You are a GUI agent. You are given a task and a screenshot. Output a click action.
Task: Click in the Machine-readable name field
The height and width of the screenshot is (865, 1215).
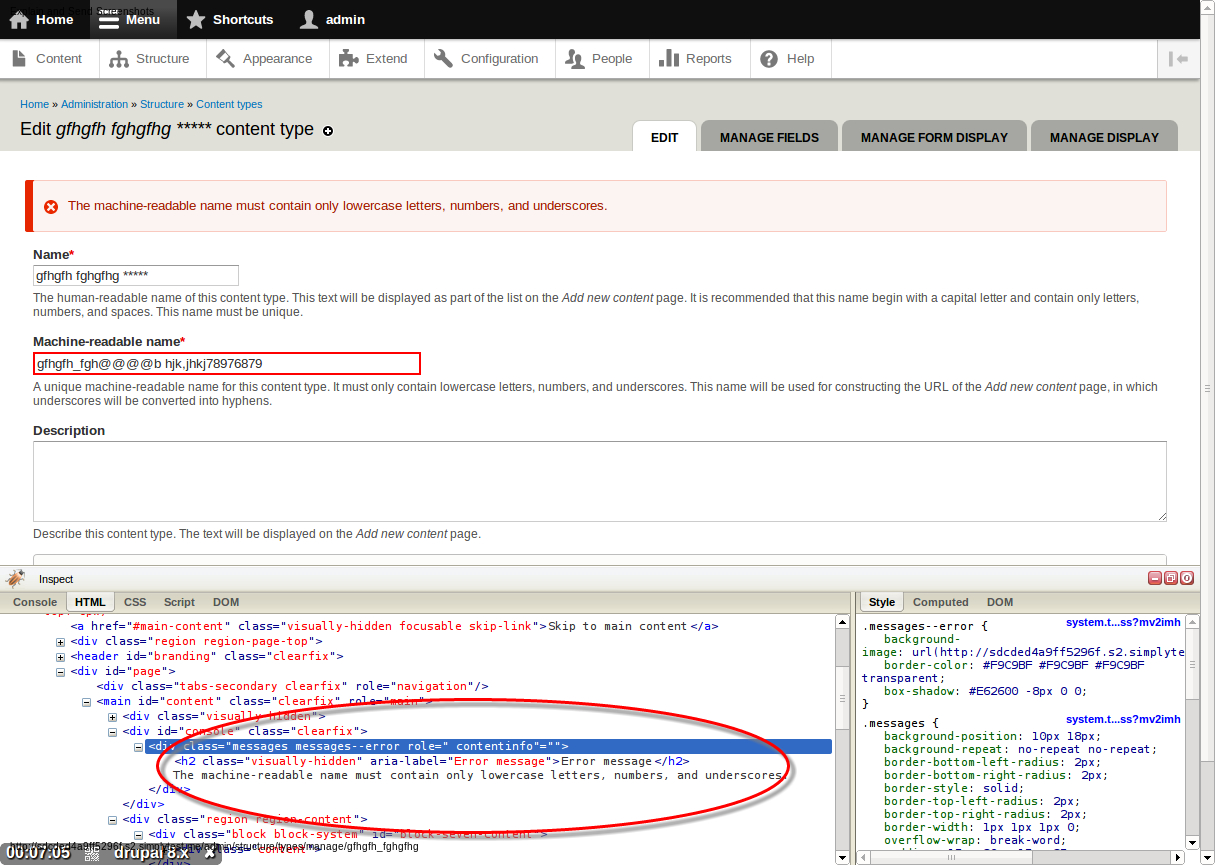226,364
